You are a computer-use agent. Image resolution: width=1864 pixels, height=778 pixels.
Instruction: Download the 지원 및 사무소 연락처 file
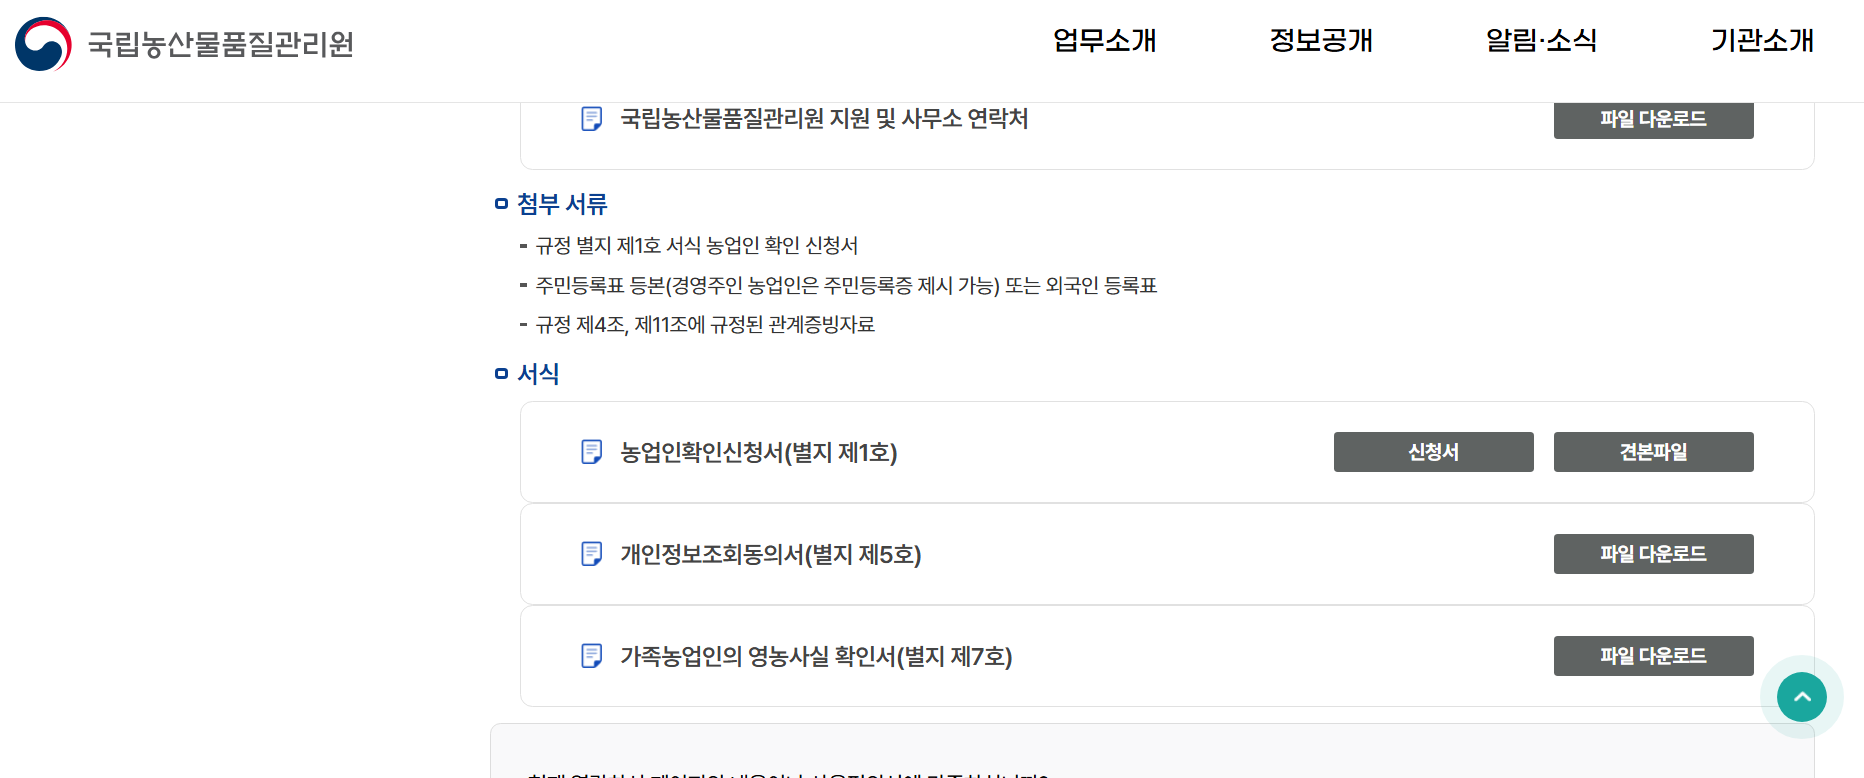click(1653, 119)
